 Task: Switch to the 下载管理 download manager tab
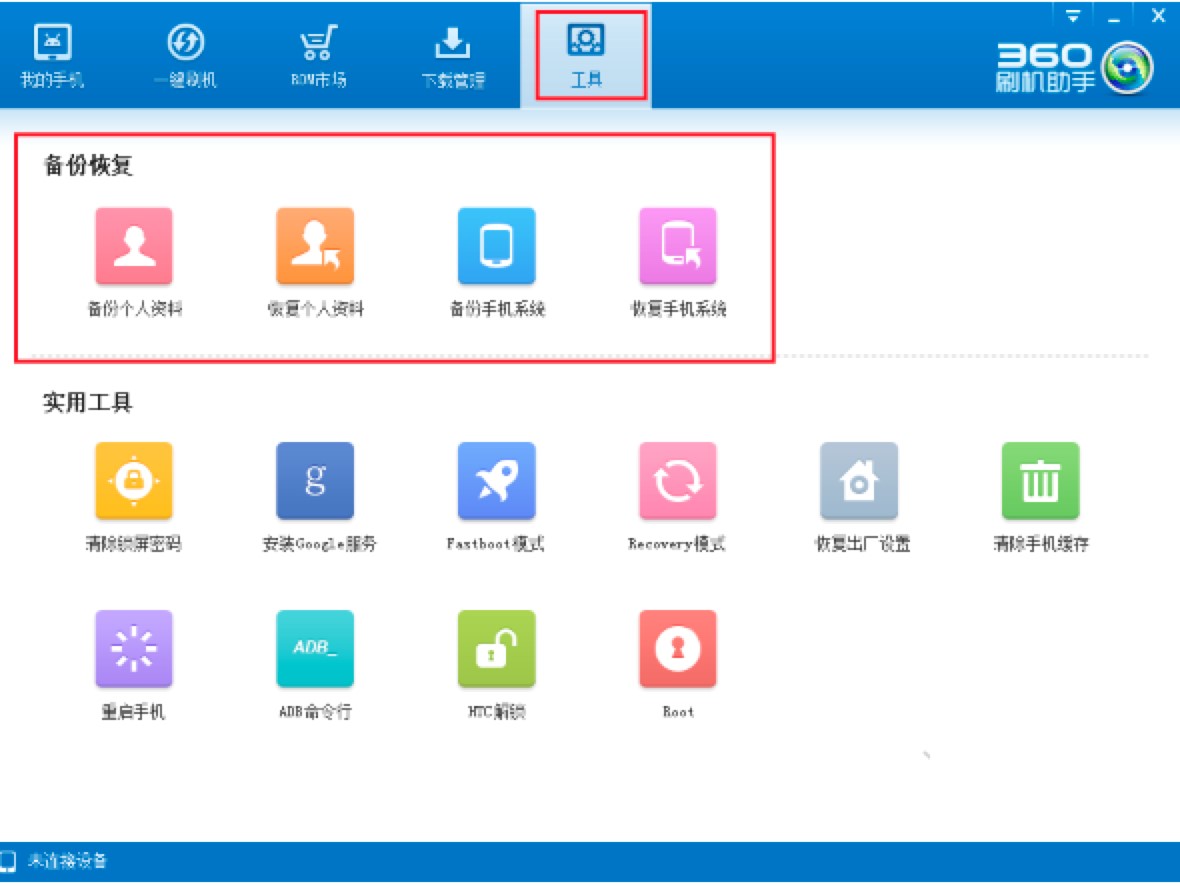click(x=452, y=56)
